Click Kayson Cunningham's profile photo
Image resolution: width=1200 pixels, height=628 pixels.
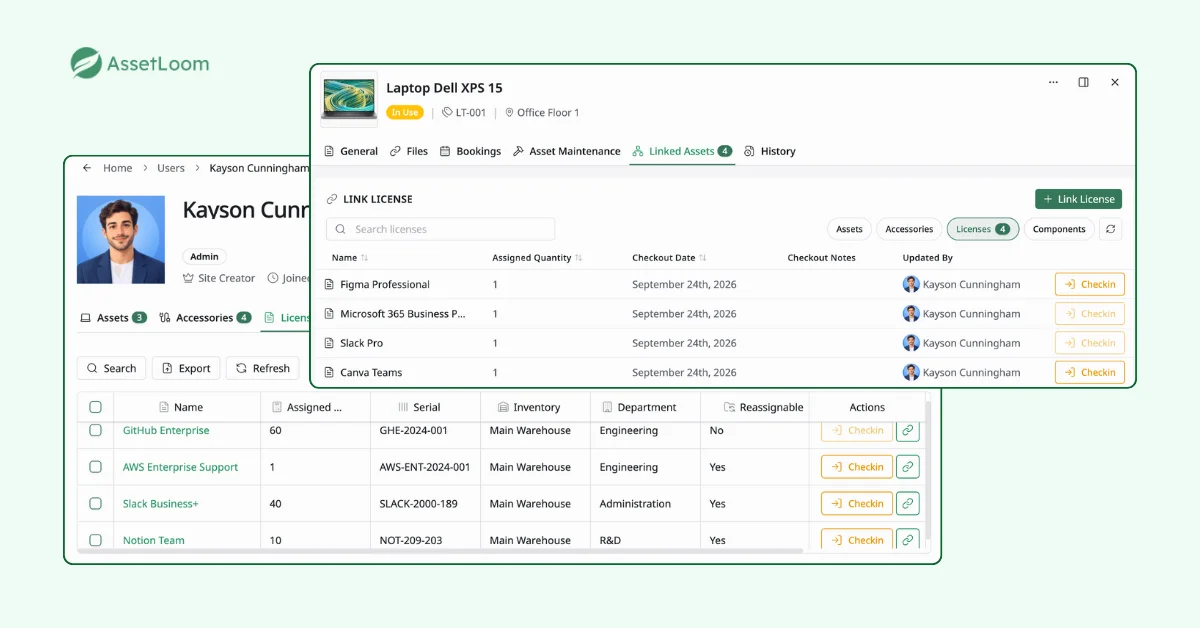[121, 240]
